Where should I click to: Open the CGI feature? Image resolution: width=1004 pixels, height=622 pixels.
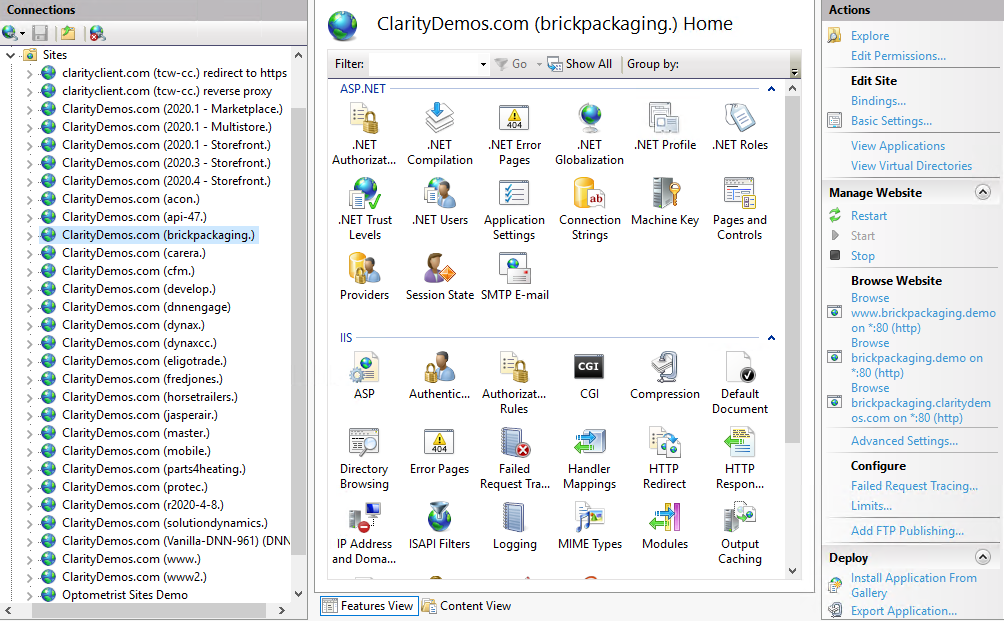pyautogui.click(x=589, y=376)
